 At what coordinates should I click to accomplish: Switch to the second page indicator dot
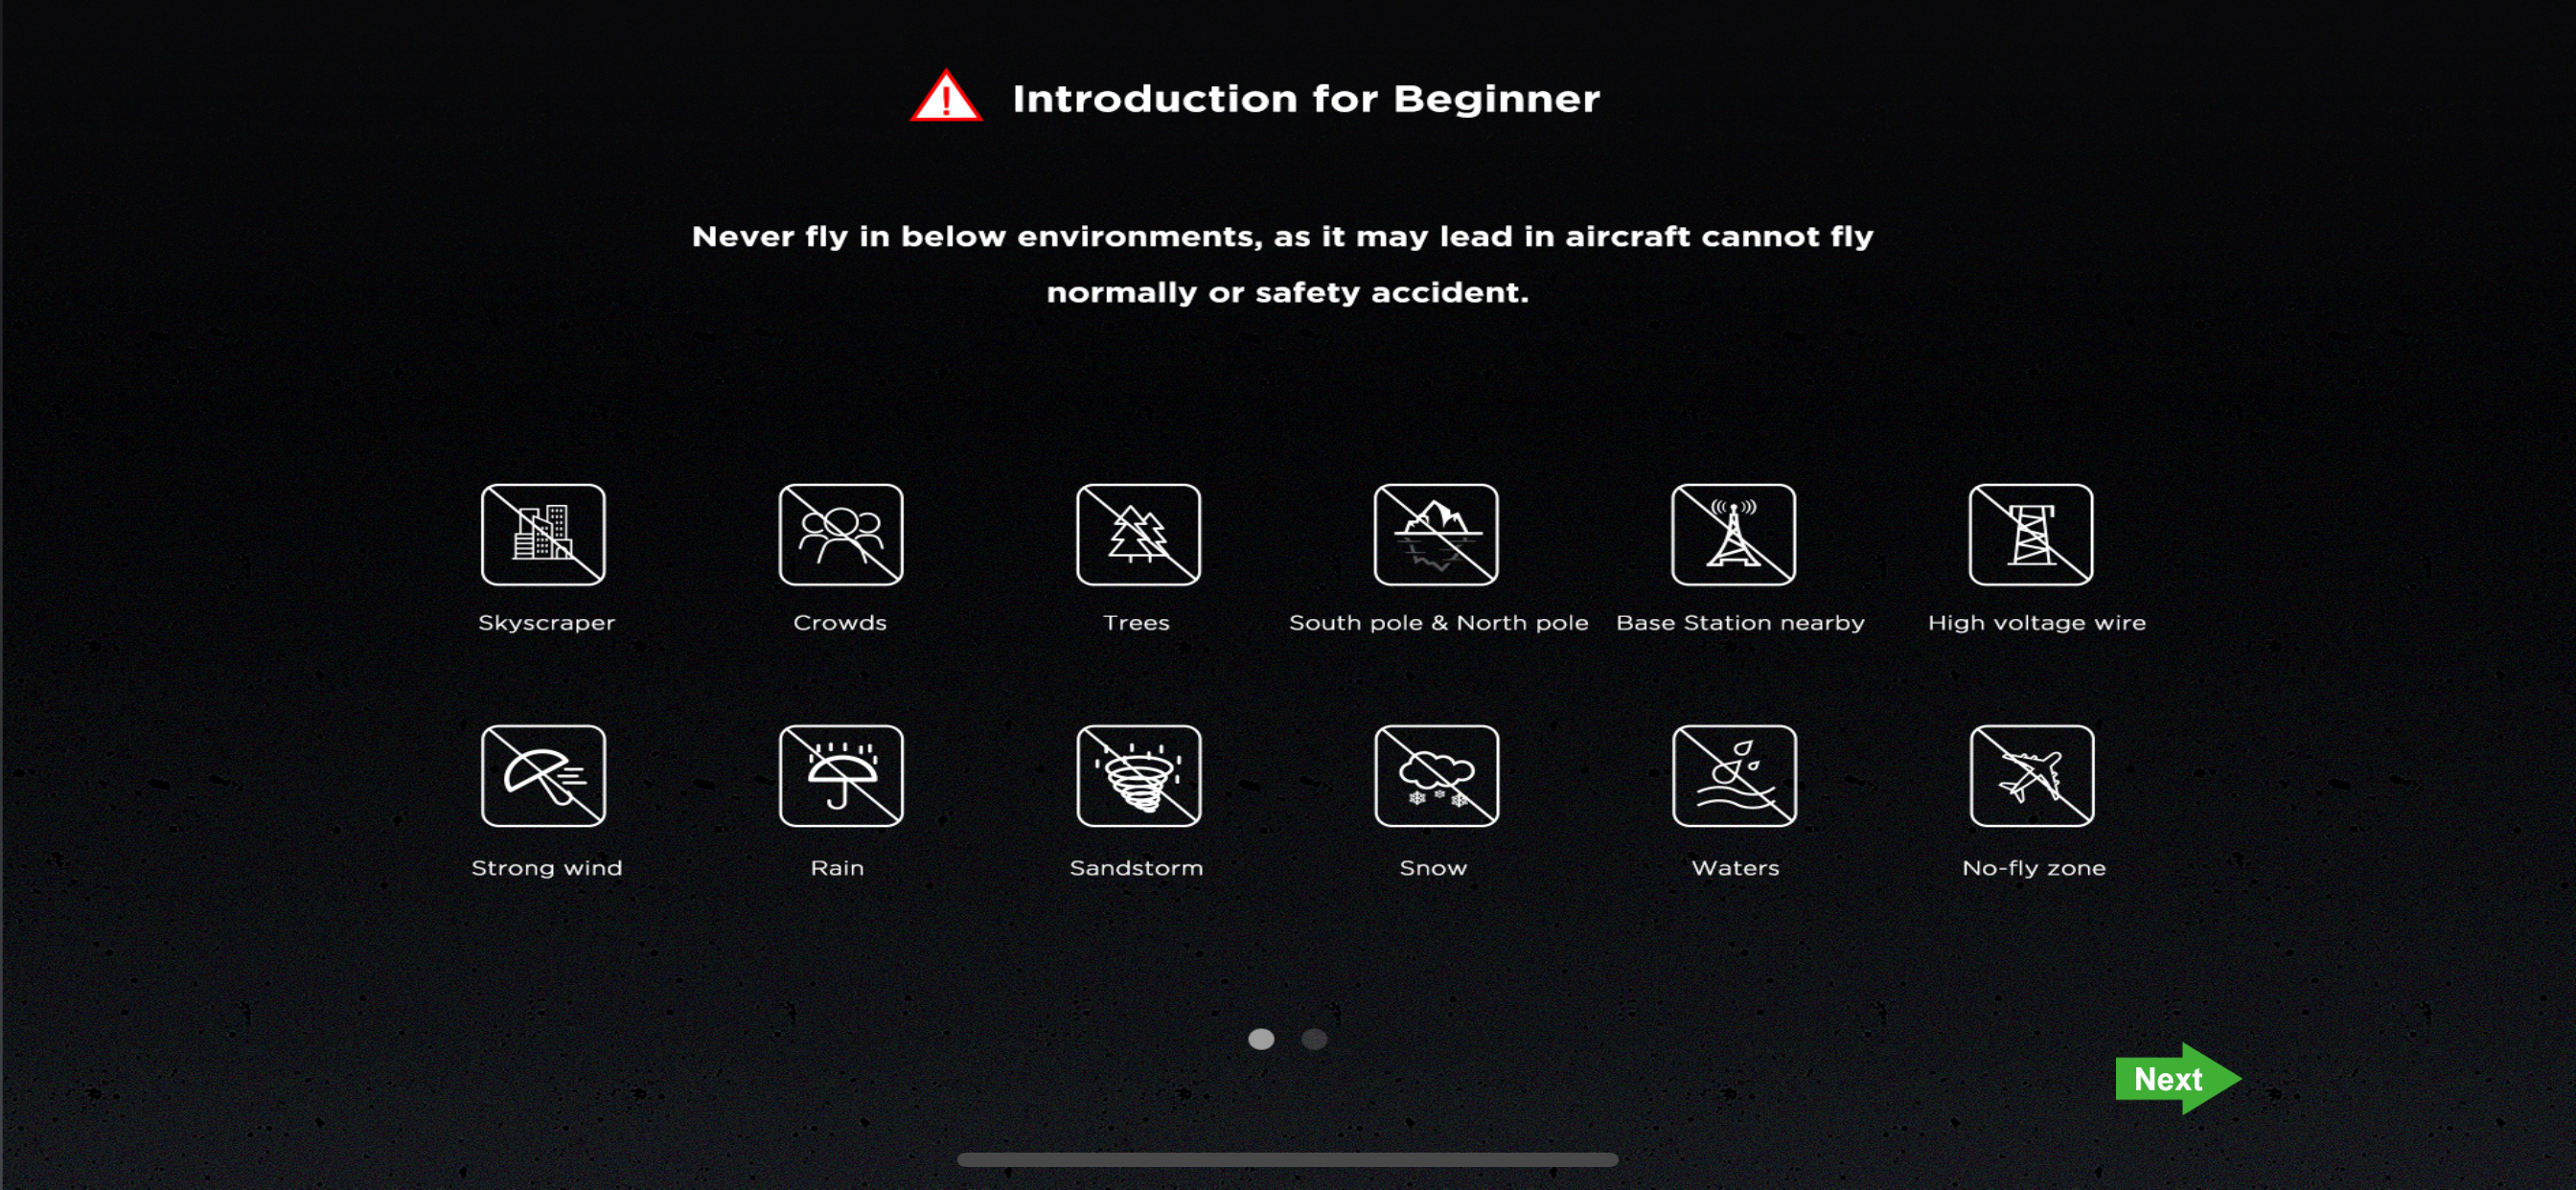tap(1314, 1039)
